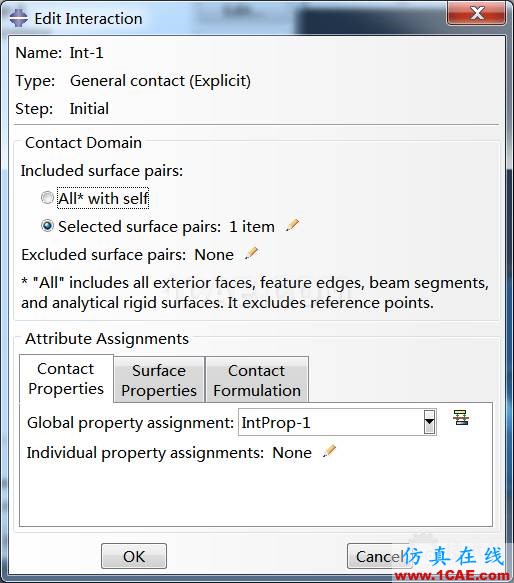
Task: Click the Int-1 name value
Action: click(x=86, y=52)
